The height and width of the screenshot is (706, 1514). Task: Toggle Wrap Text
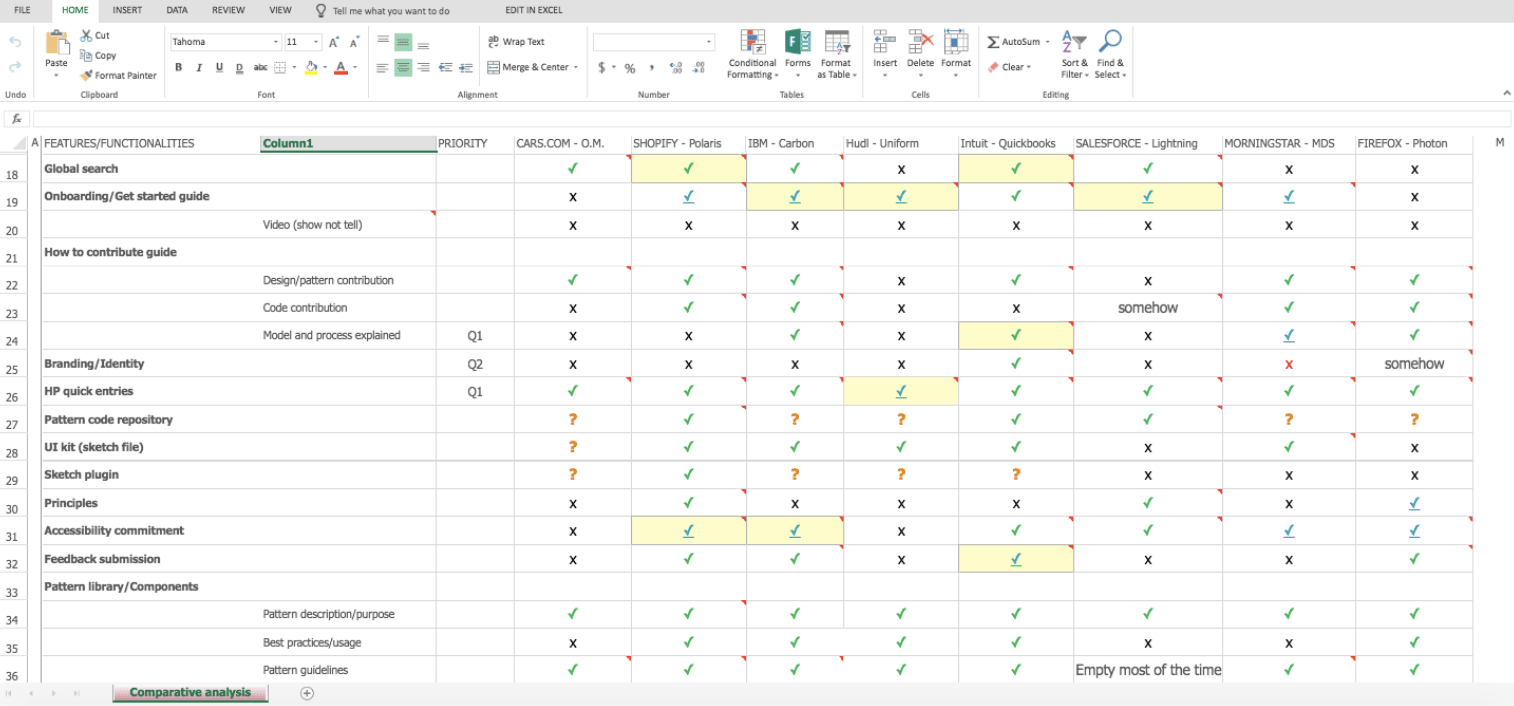point(517,42)
